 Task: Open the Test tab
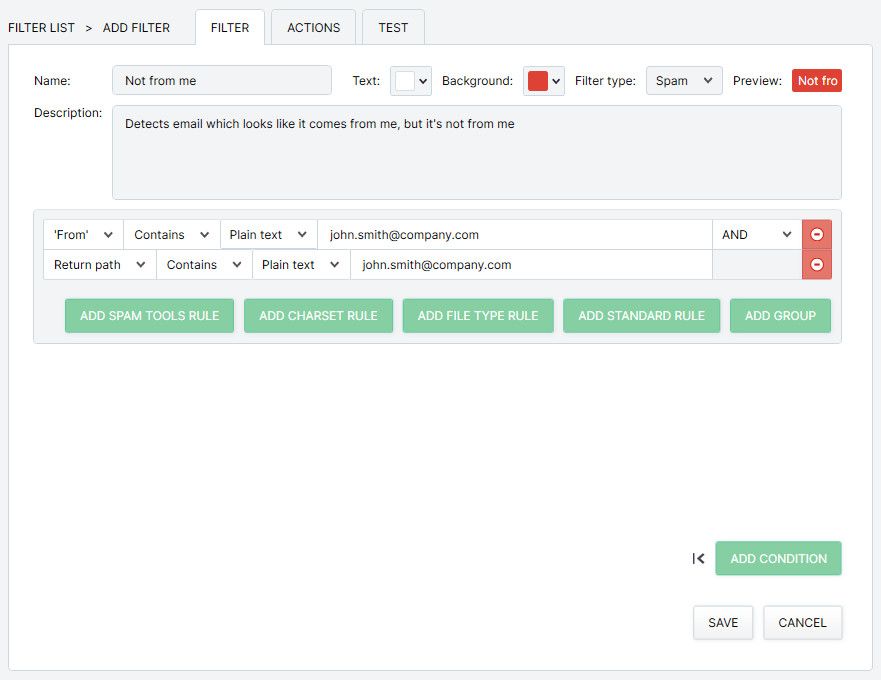point(393,28)
